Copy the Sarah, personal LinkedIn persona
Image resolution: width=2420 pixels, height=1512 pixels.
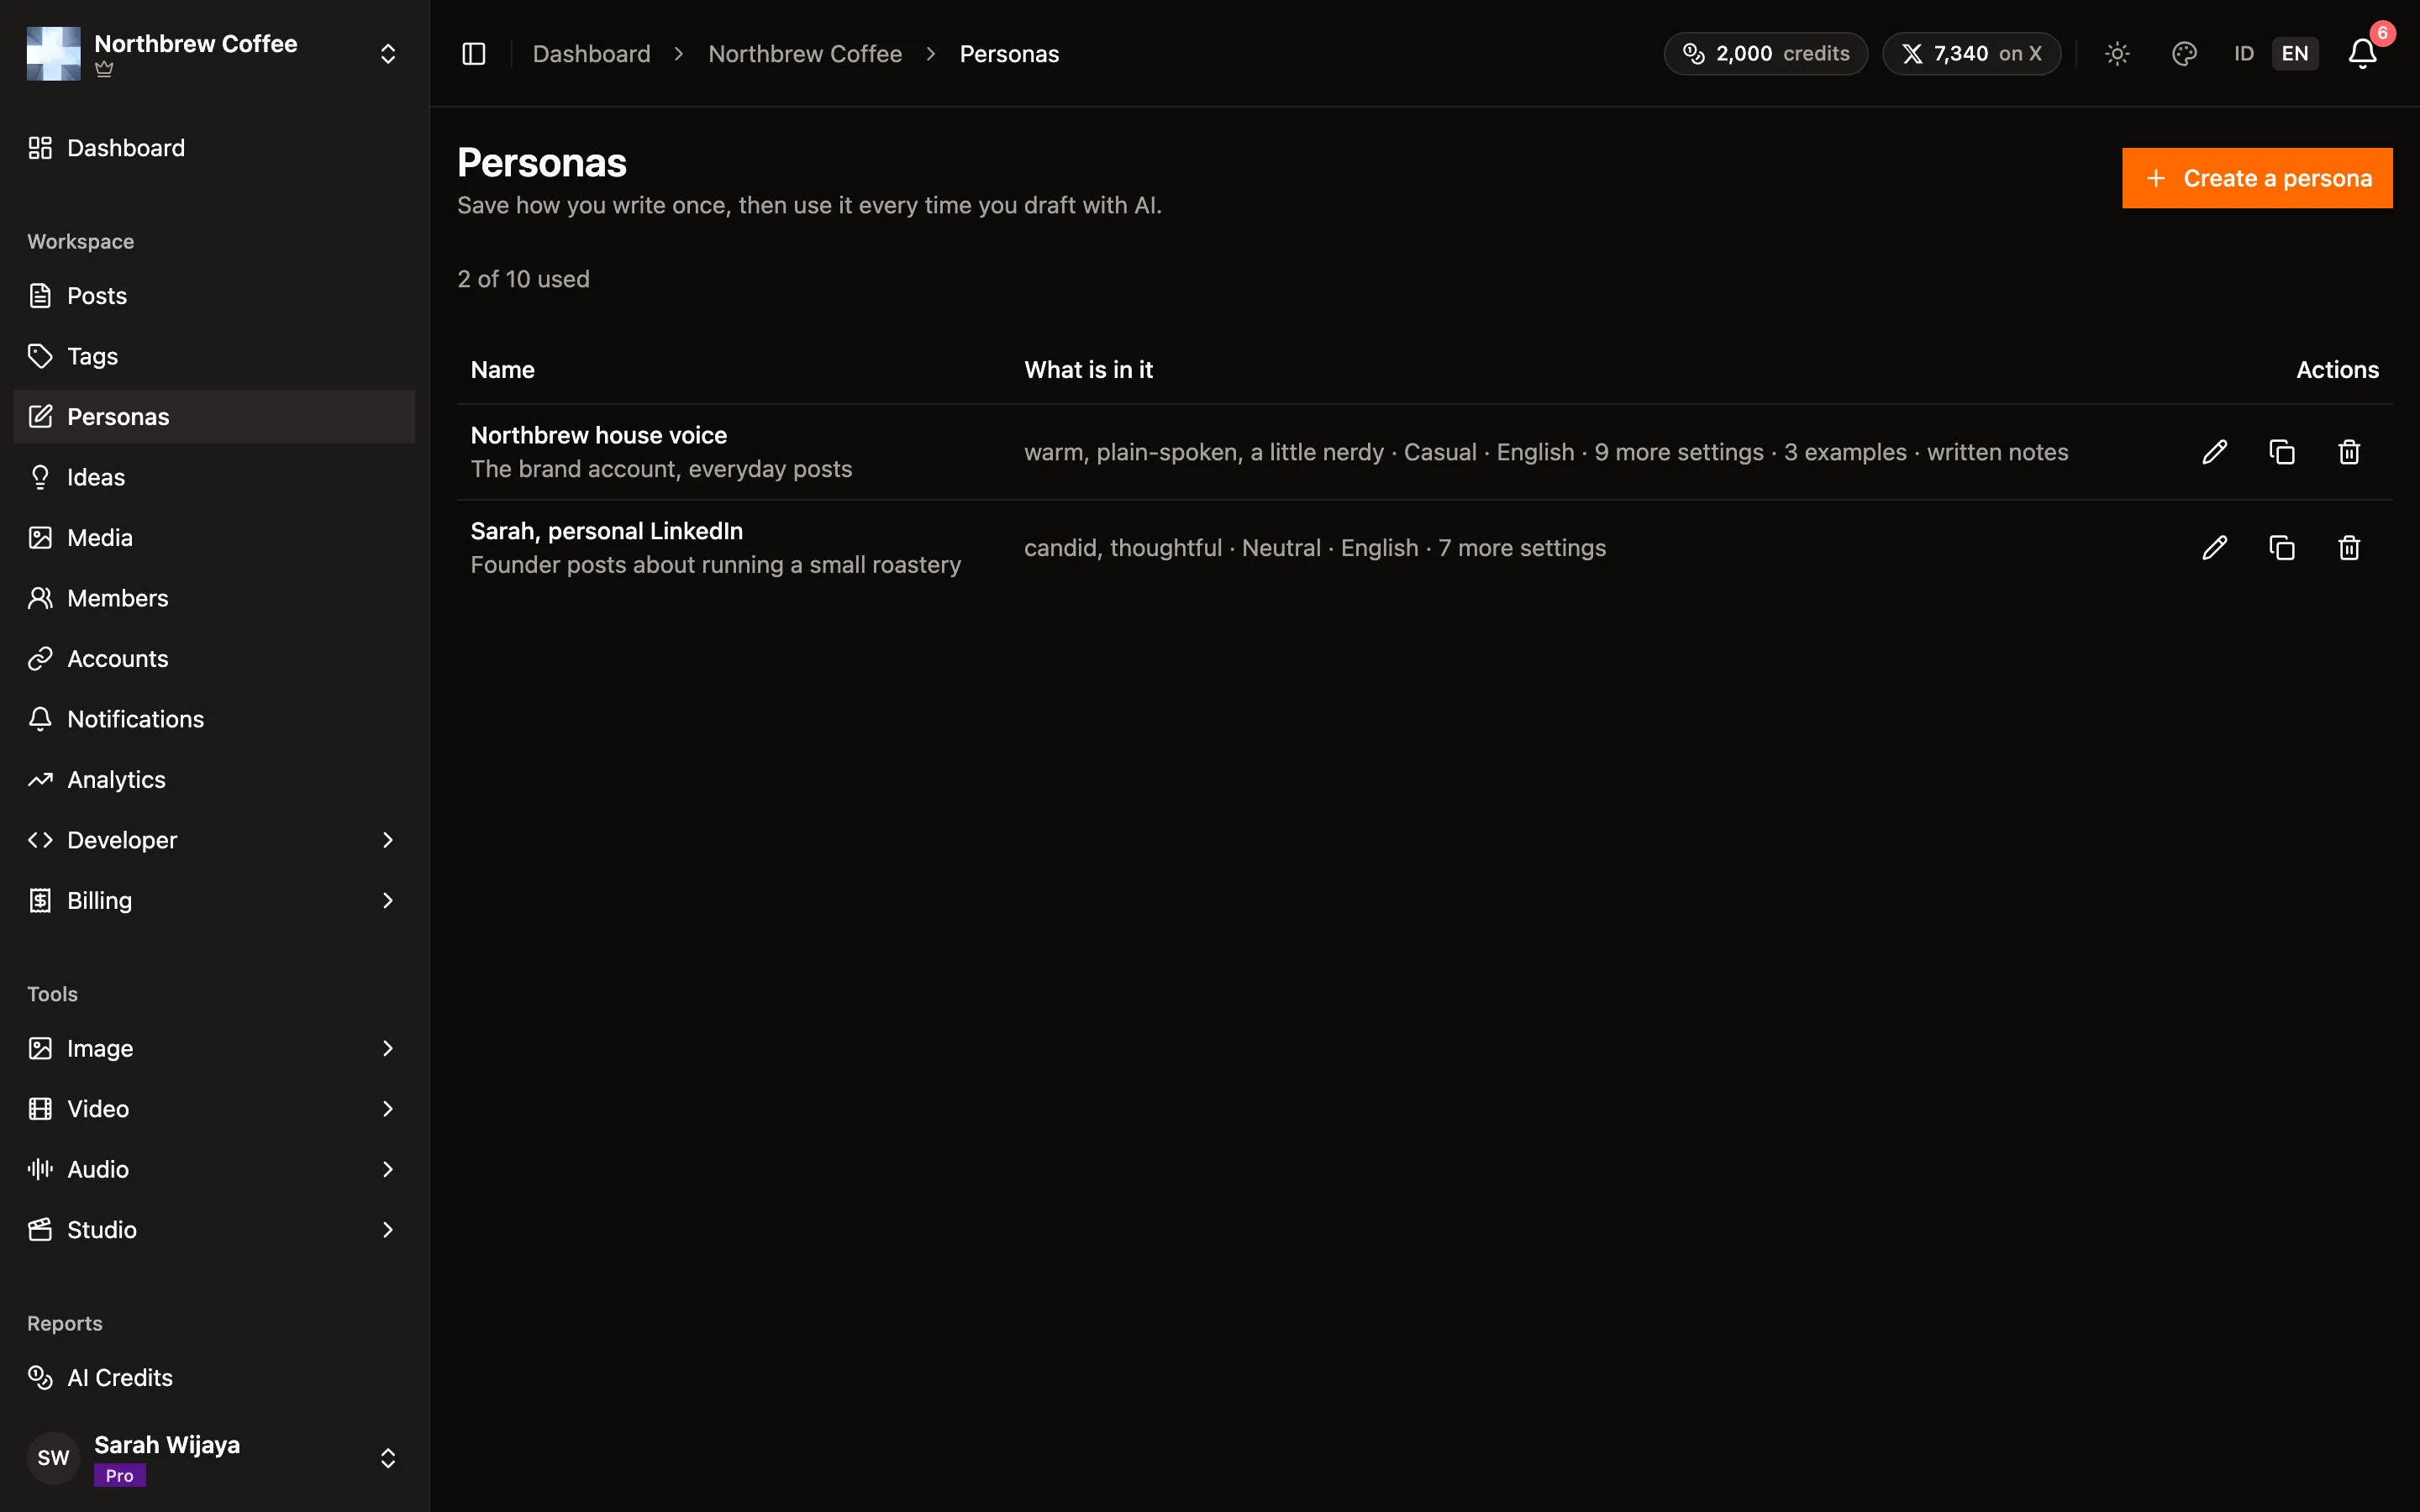[2281, 548]
